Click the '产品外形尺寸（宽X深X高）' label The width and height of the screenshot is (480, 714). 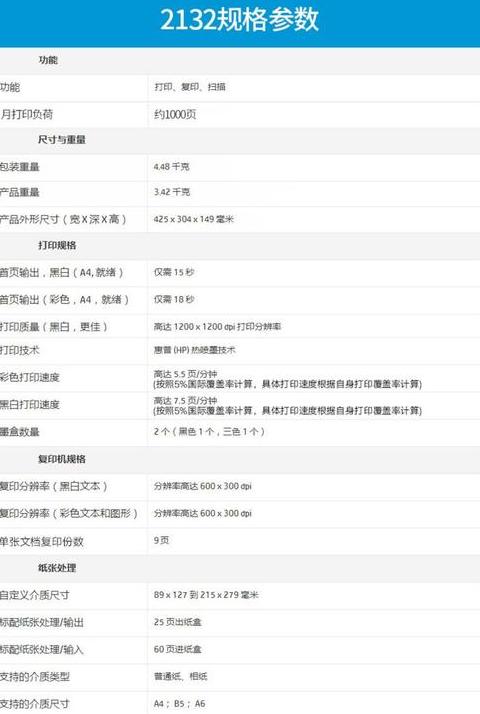pyautogui.click(x=63, y=219)
